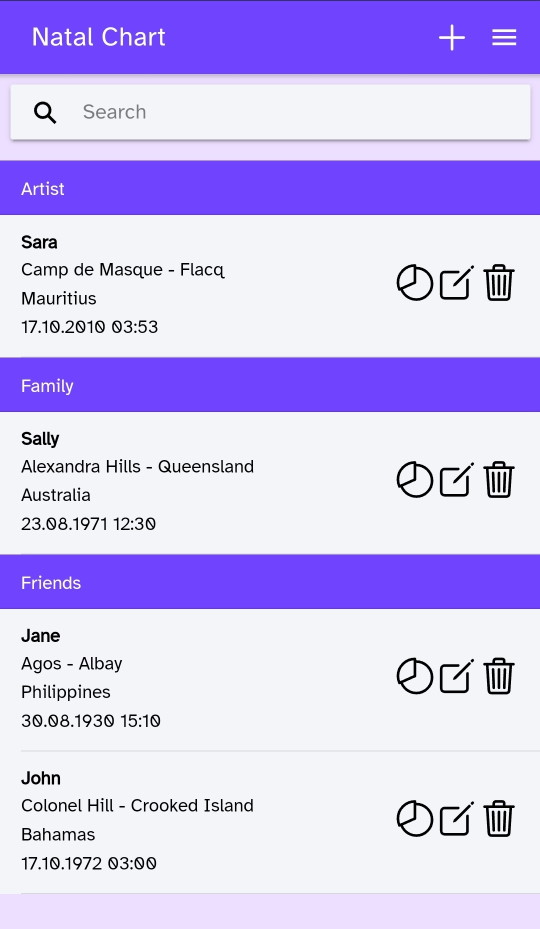
Task: Remove Jane using trash icon
Action: pyautogui.click(x=499, y=675)
